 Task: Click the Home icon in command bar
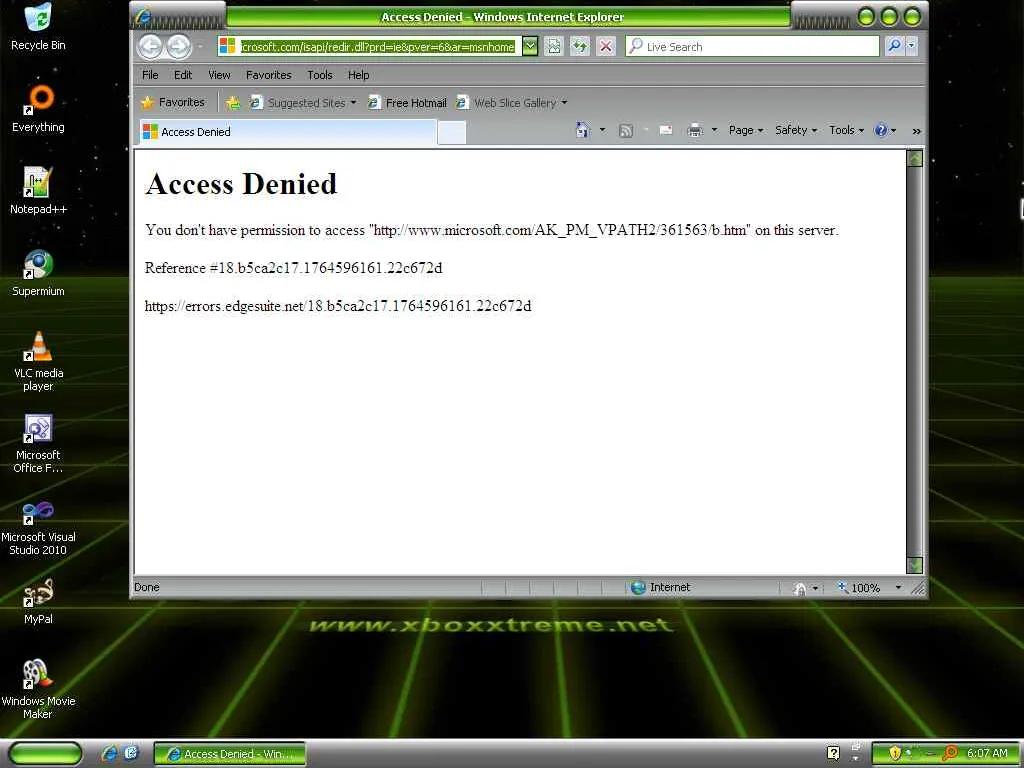coord(583,130)
